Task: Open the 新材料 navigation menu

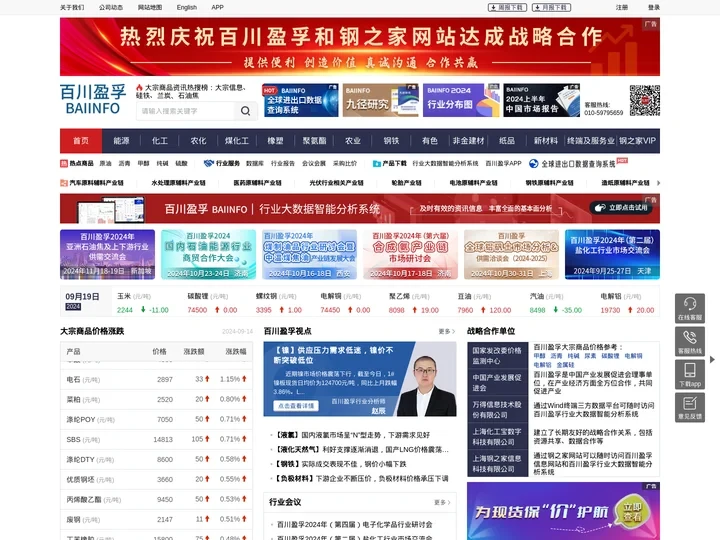Action: tap(546, 141)
